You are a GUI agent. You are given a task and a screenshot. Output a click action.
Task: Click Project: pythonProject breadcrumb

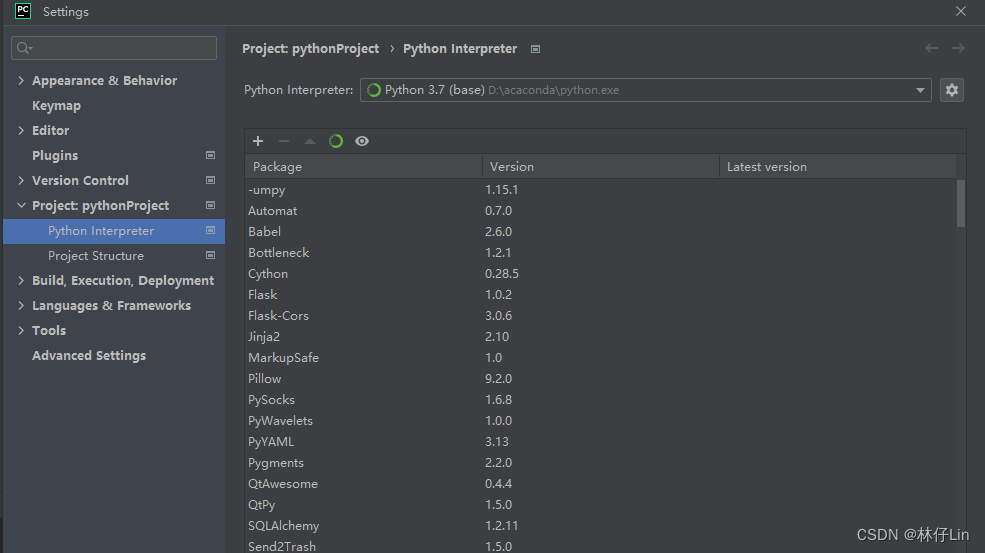pos(310,48)
